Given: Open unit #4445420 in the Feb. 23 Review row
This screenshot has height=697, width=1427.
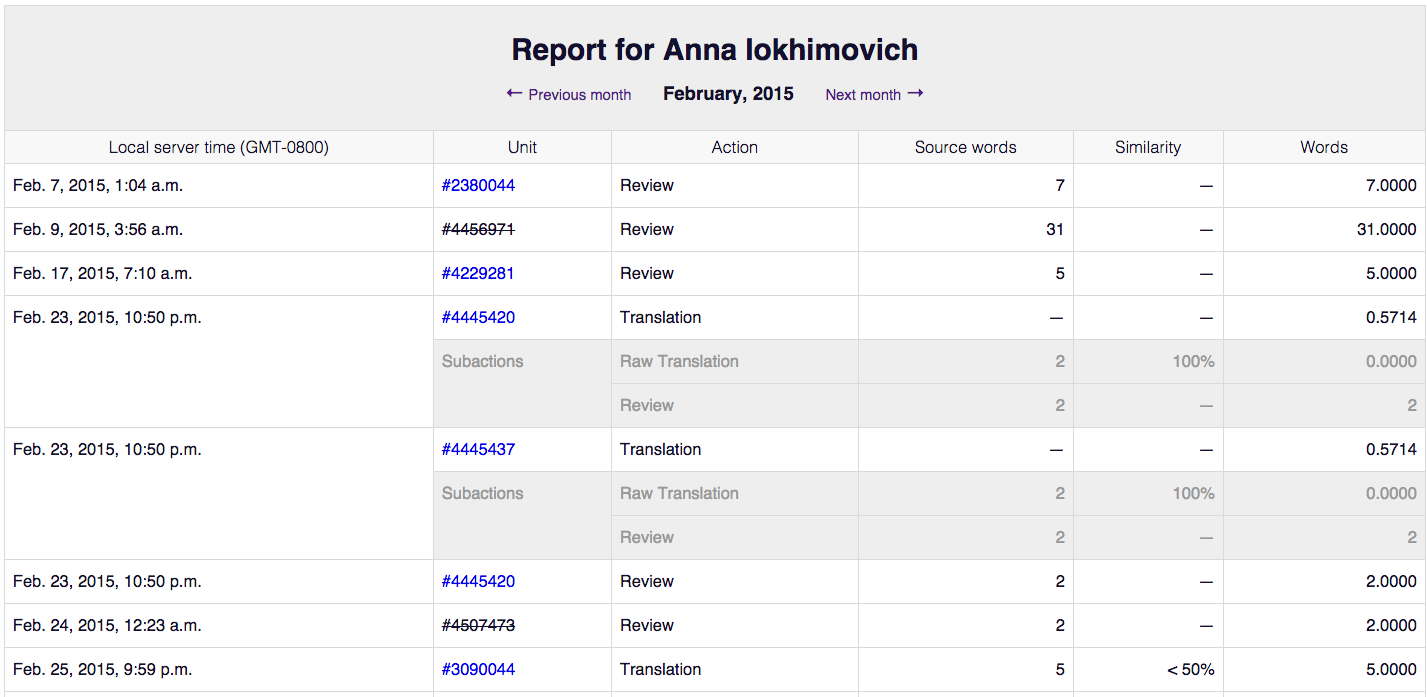Looking at the screenshot, I should point(478,581).
